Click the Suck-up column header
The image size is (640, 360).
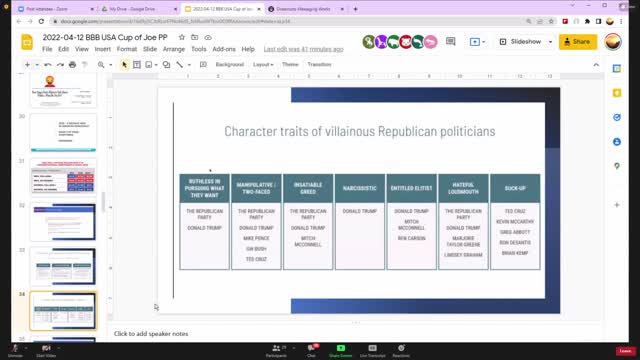[515, 188]
